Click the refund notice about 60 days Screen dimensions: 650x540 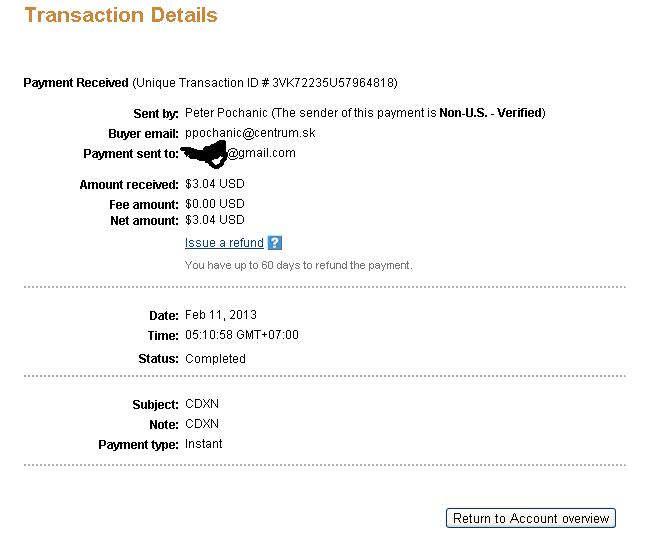pos(298,265)
